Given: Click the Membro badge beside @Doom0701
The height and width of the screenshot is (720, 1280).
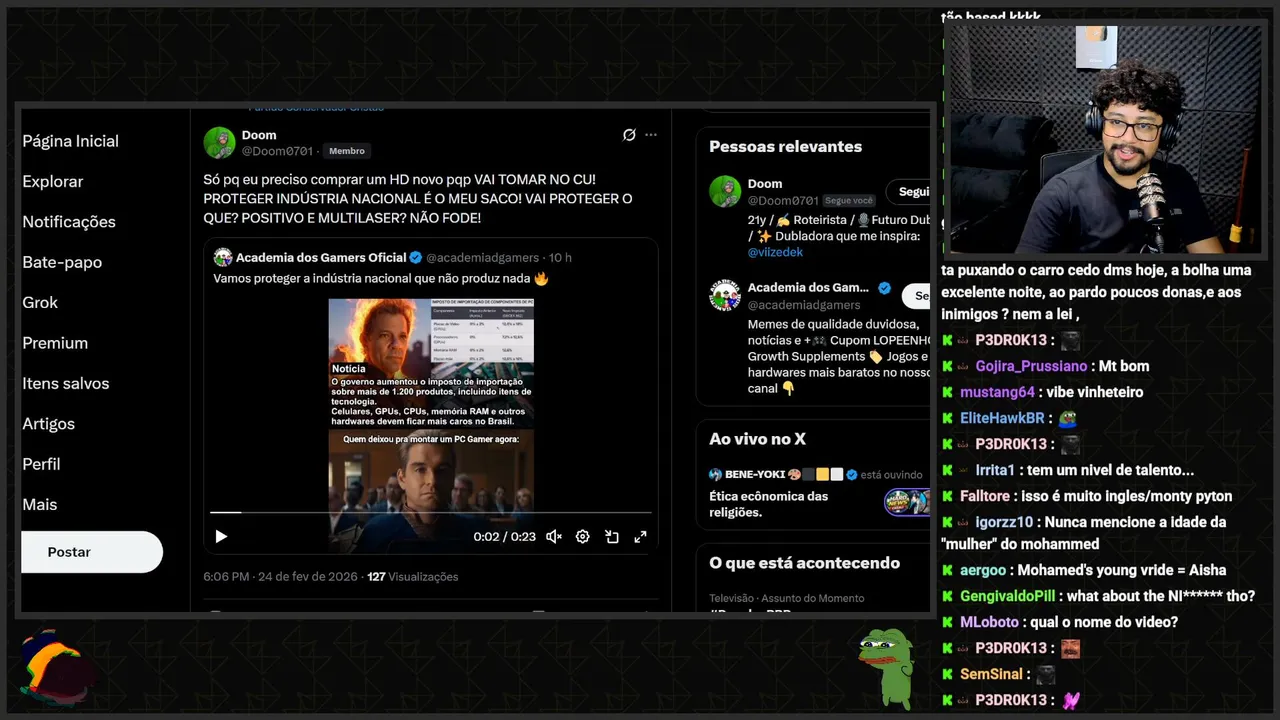Looking at the screenshot, I should (347, 151).
